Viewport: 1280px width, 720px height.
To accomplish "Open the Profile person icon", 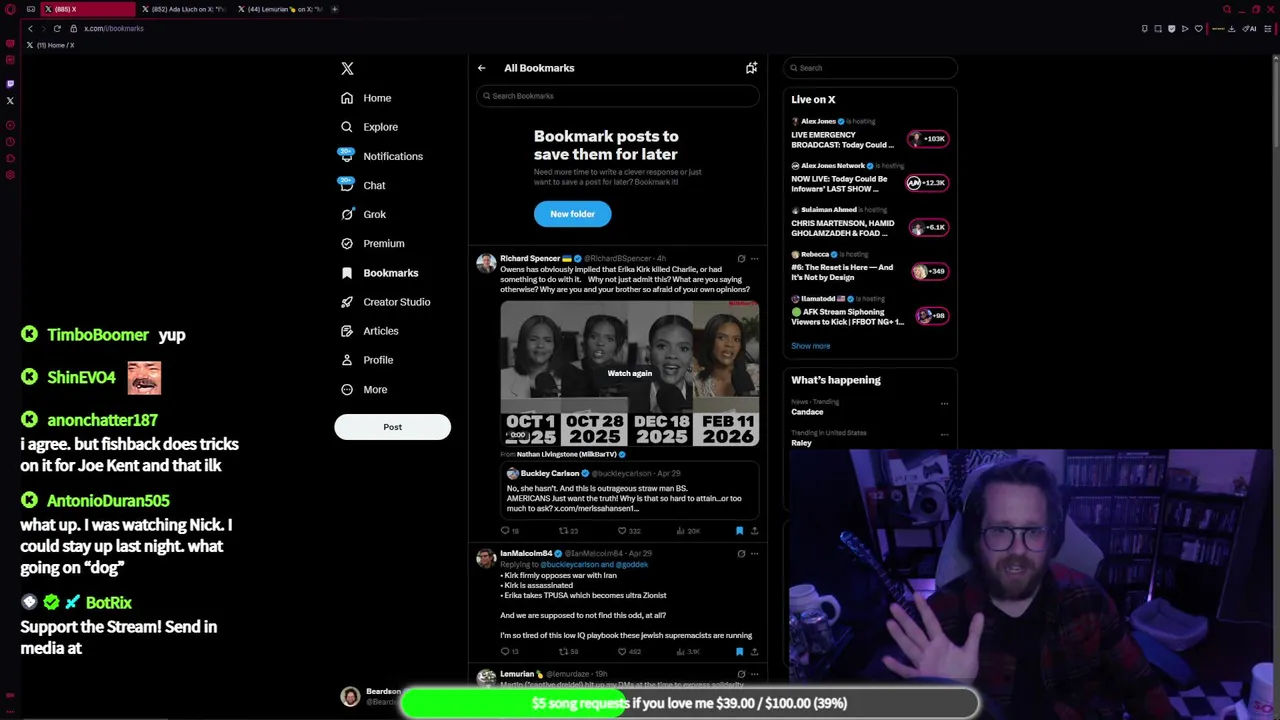I will (x=347, y=360).
